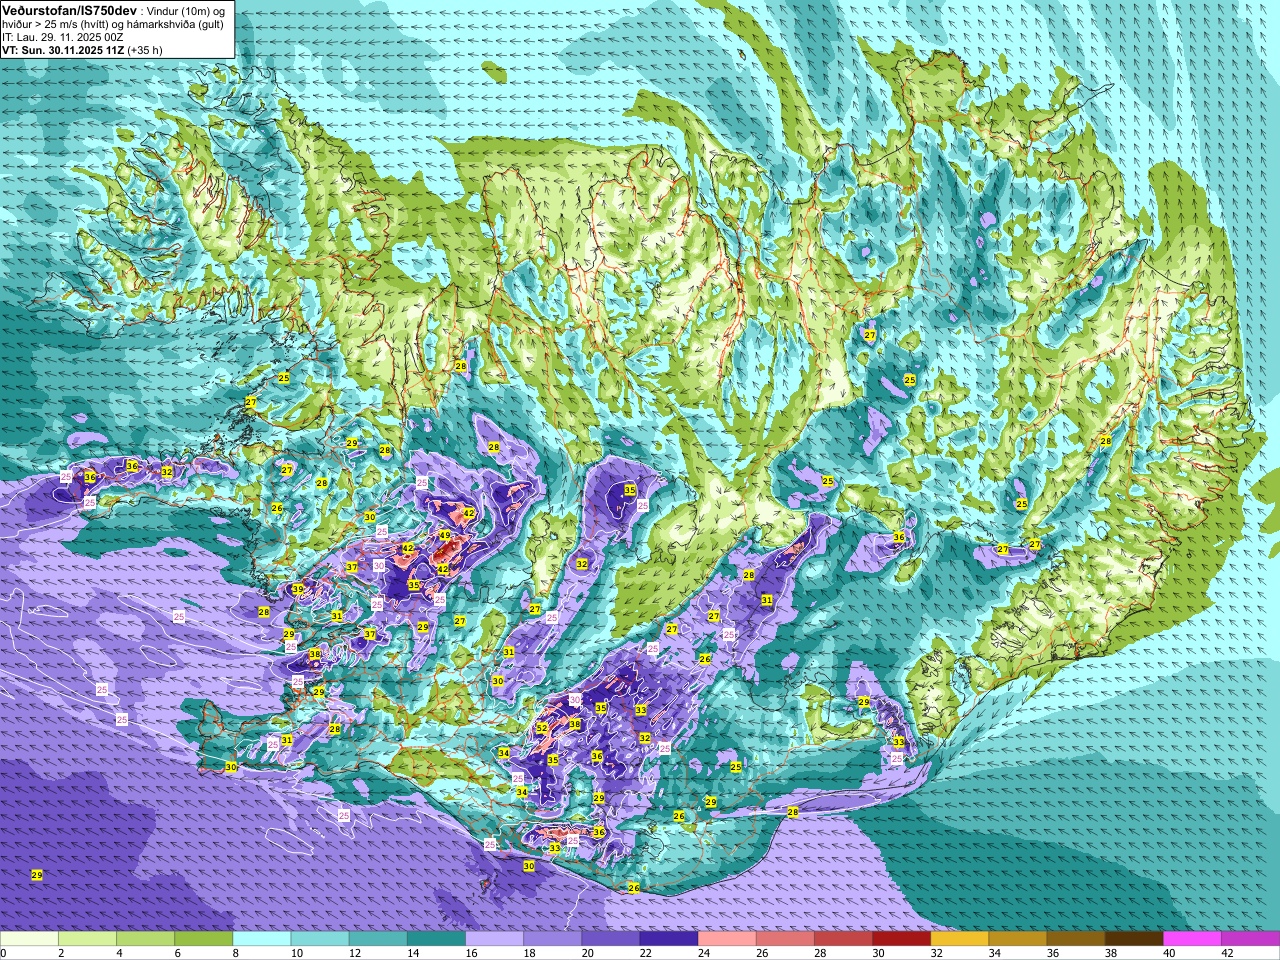The width and height of the screenshot is (1280, 960).
Task: Click the legend scale tick label 30
Action: click(x=878, y=953)
